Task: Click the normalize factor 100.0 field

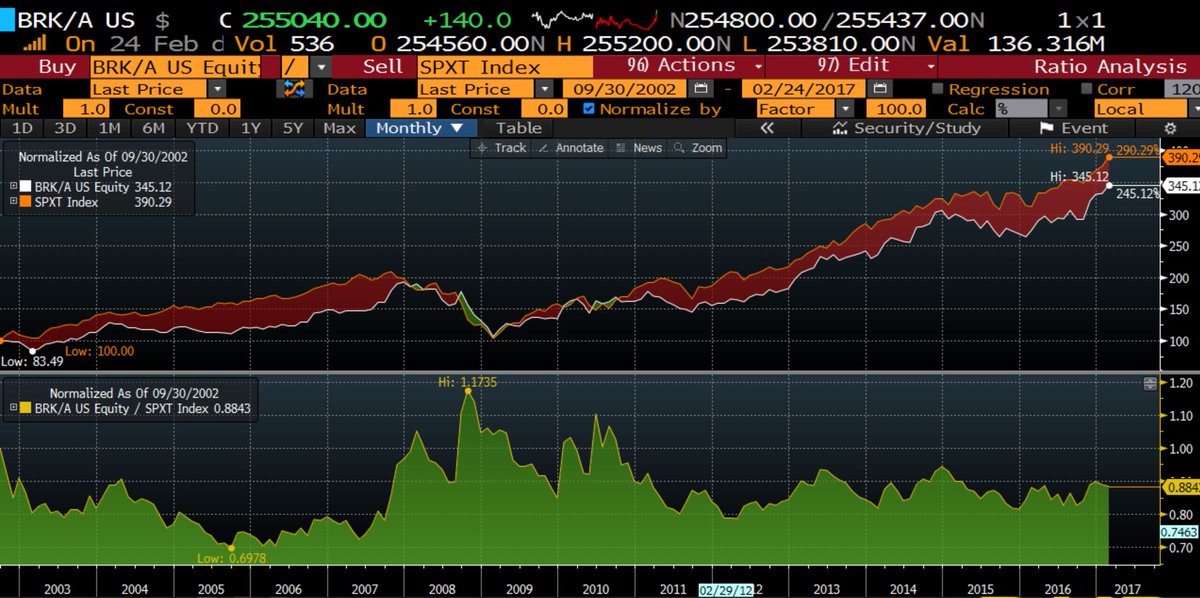Action: 898,109
